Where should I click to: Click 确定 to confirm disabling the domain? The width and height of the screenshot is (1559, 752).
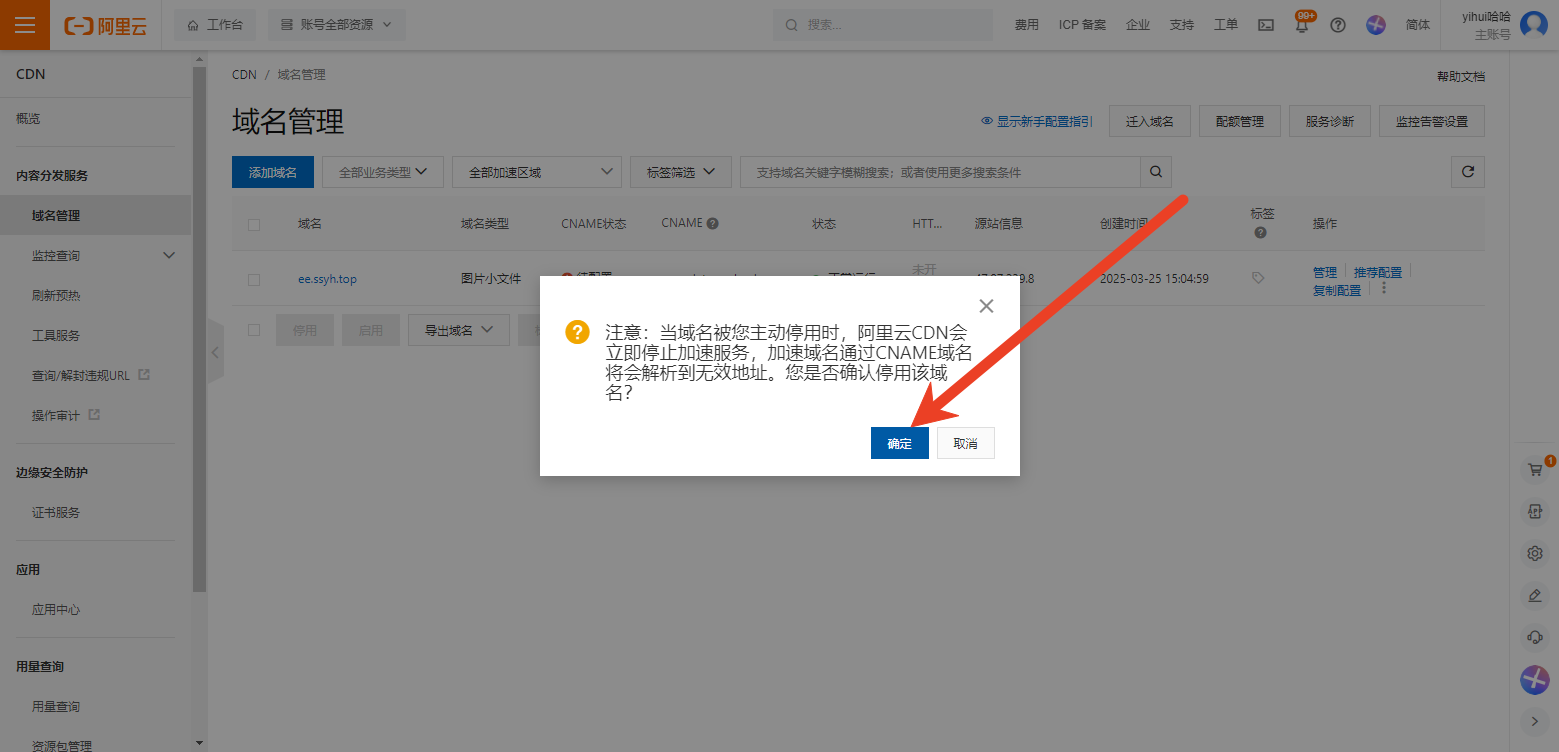[899, 443]
